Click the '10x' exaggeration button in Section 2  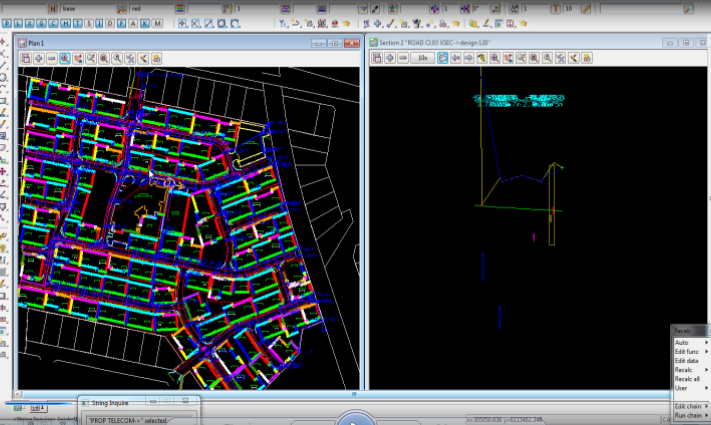(x=423, y=58)
